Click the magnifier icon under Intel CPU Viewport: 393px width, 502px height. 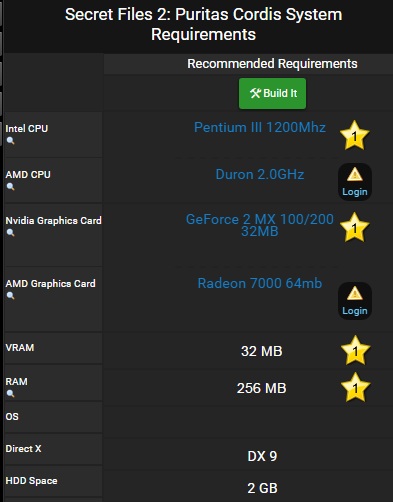point(11,141)
